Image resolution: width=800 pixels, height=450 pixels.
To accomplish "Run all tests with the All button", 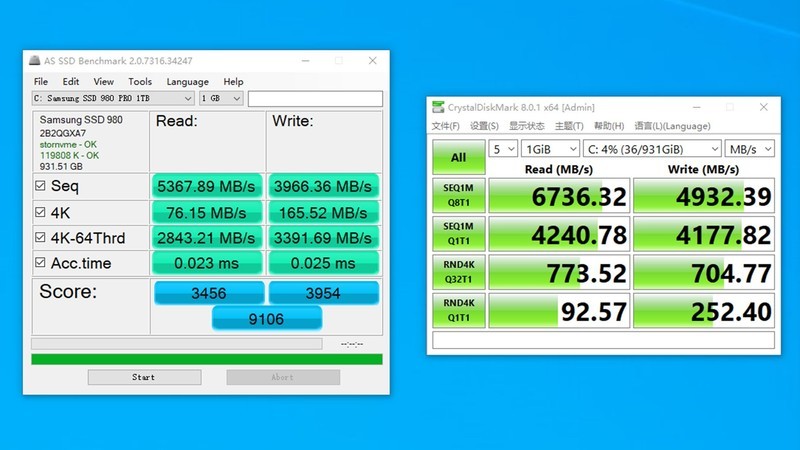I will pos(459,157).
